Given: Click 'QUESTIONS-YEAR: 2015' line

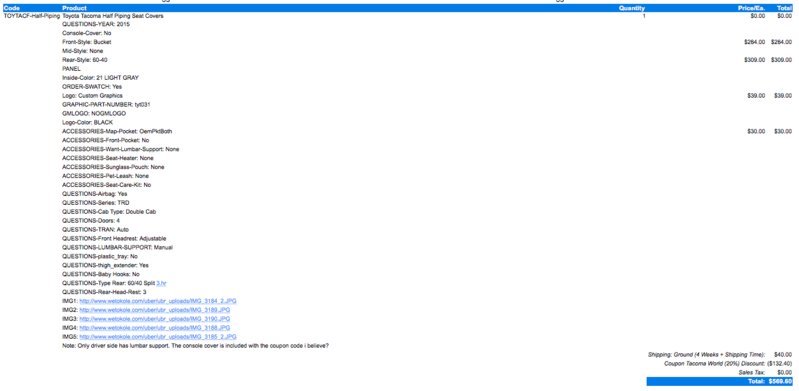Looking at the screenshot, I should [96, 24].
